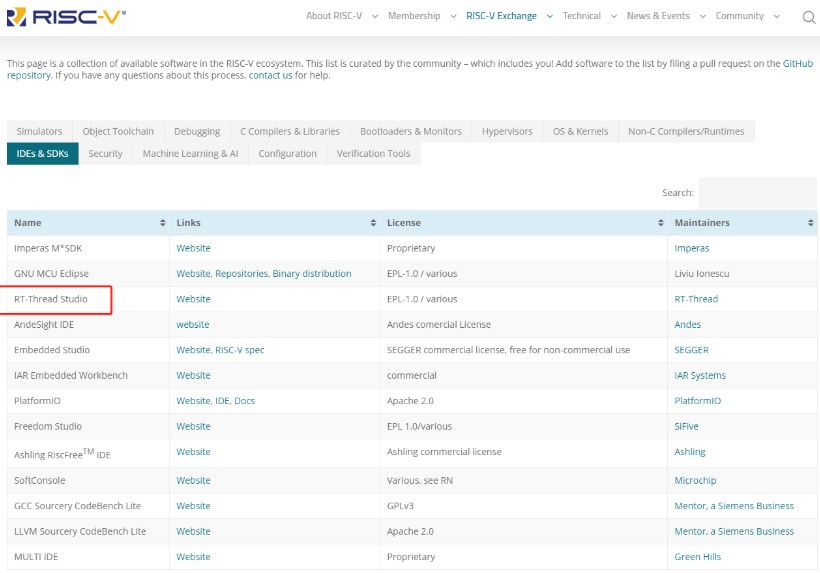Switch to C Compilers & Libraries tab
The image size is (820, 573).
point(290,131)
